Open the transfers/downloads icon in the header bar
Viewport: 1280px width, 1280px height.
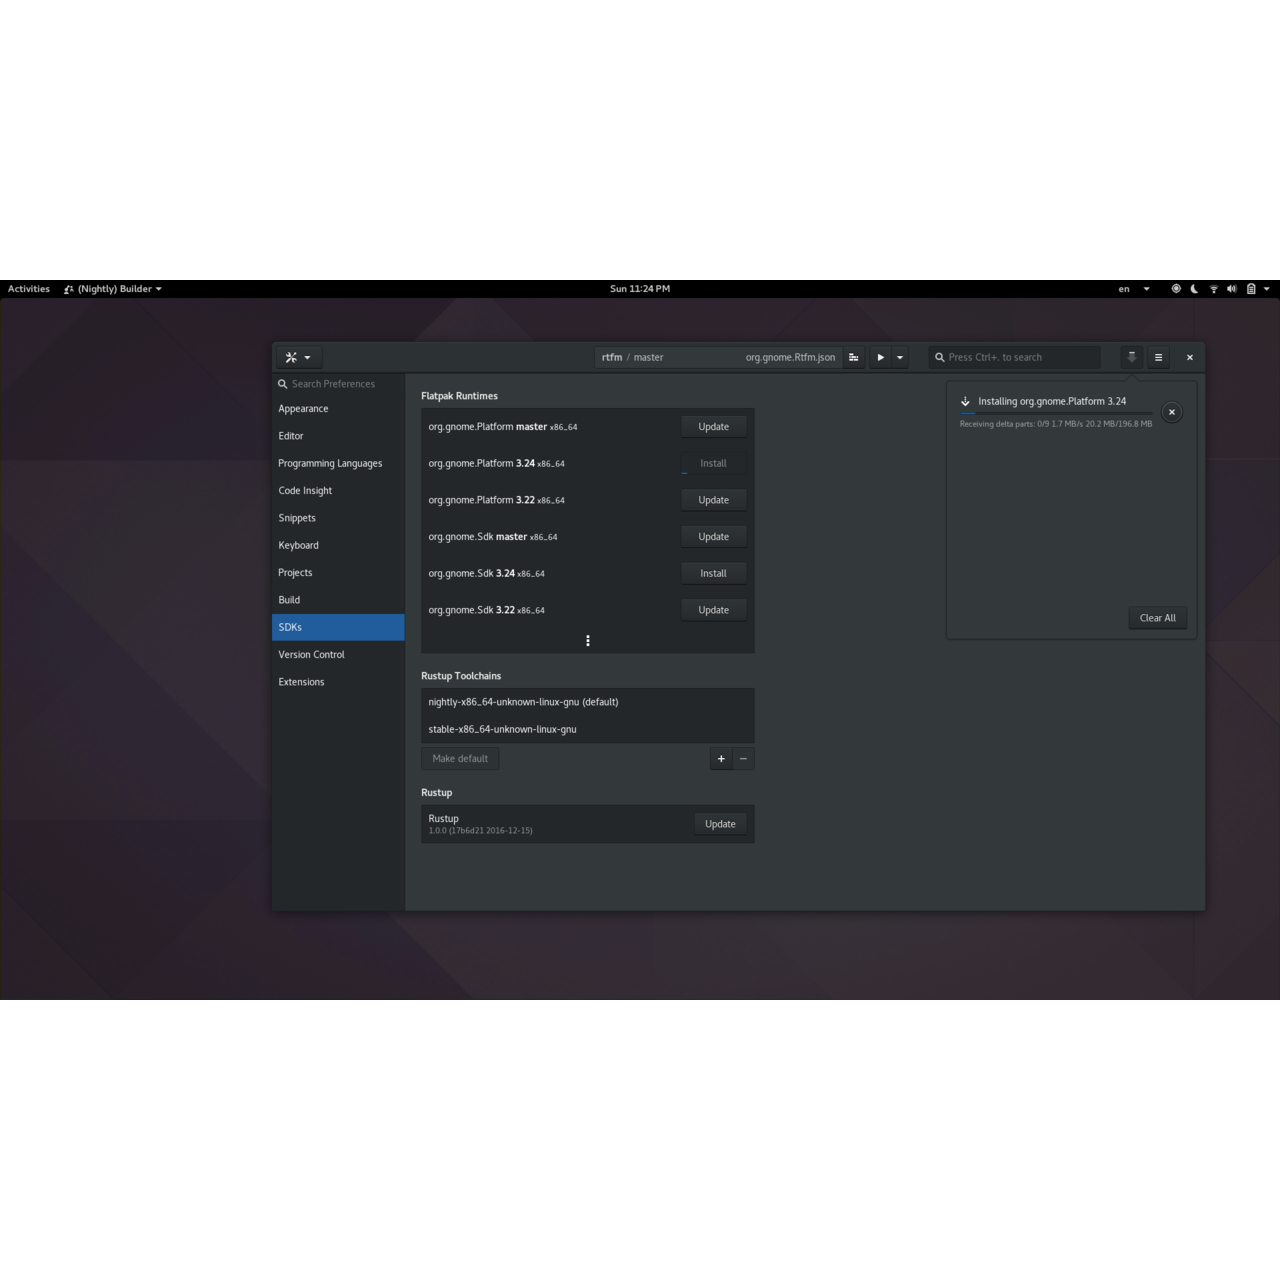pos(1130,357)
